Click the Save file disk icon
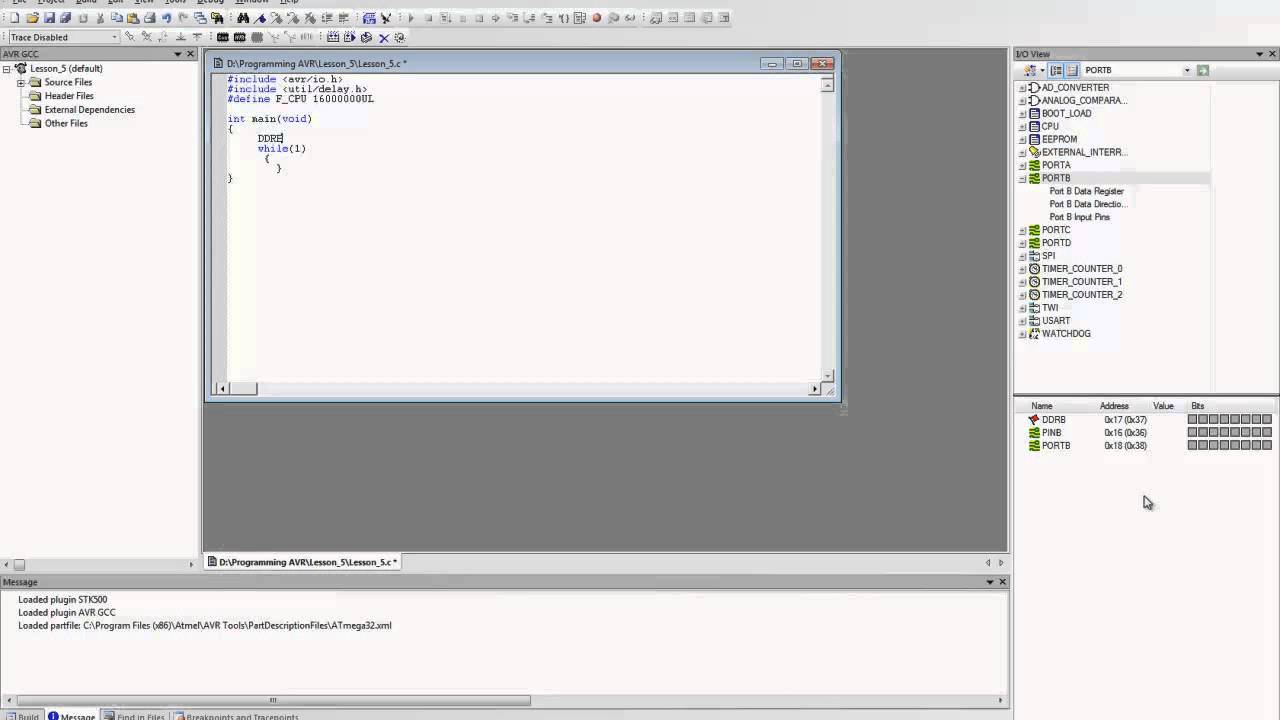Image resolution: width=1280 pixels, height=720 pixels. pos(49,18)
